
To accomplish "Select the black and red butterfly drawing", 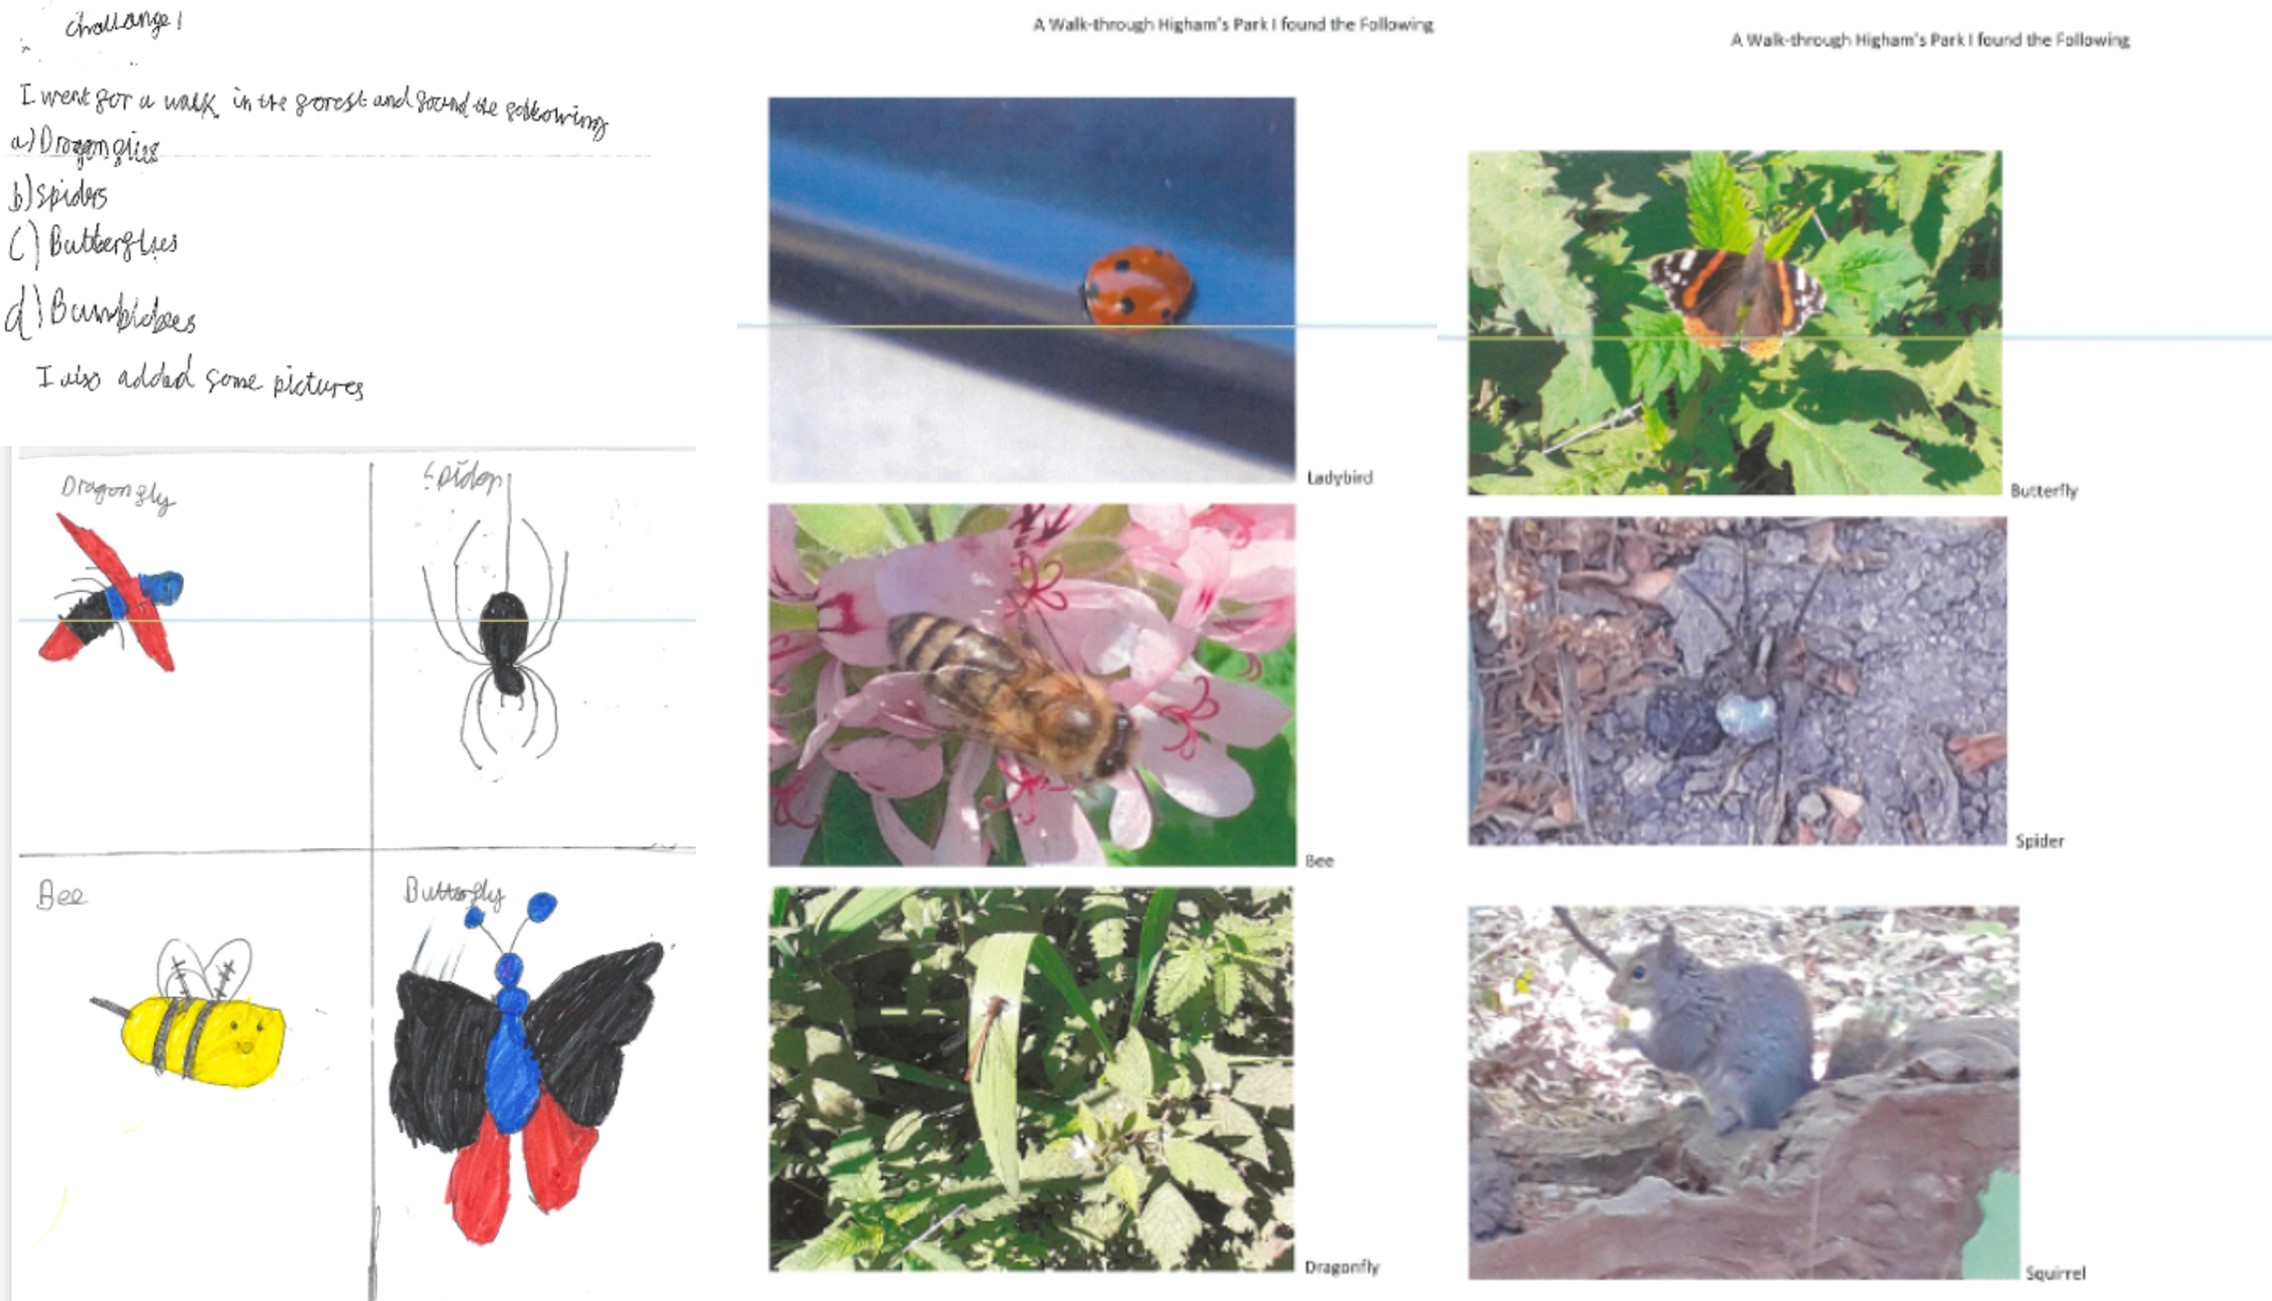I will point(528,1068).
